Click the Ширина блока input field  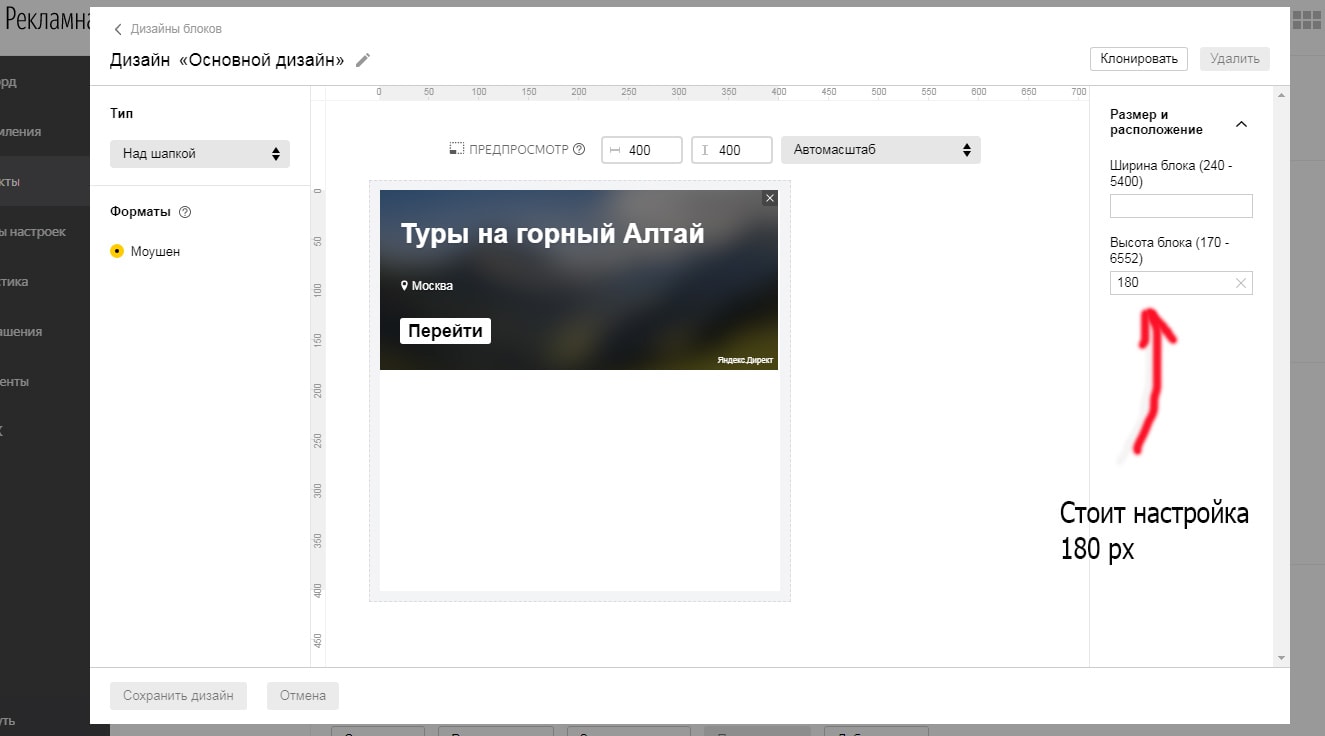(1181, 206)
